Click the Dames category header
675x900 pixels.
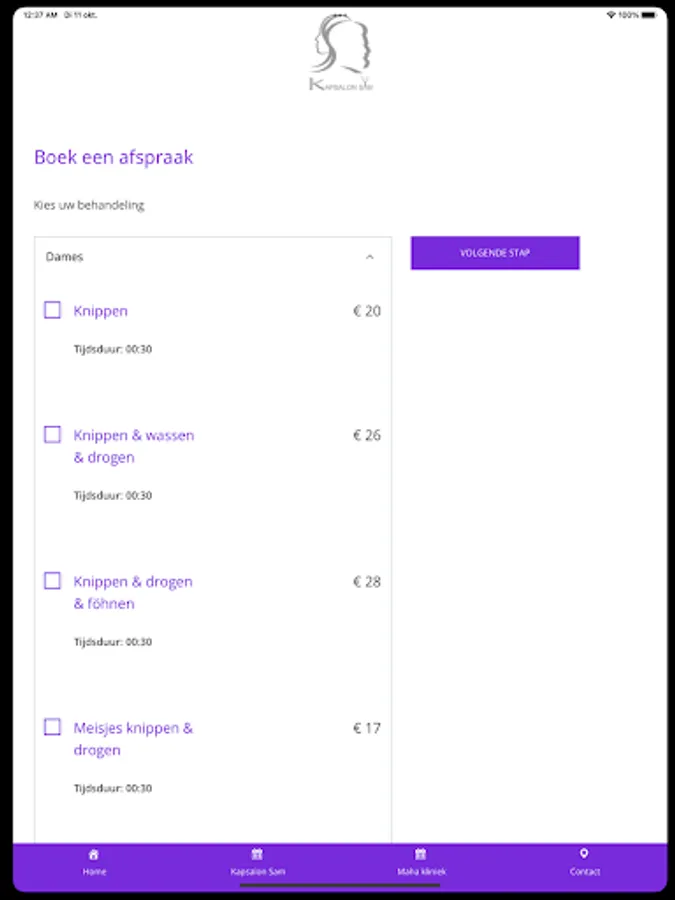213,257
